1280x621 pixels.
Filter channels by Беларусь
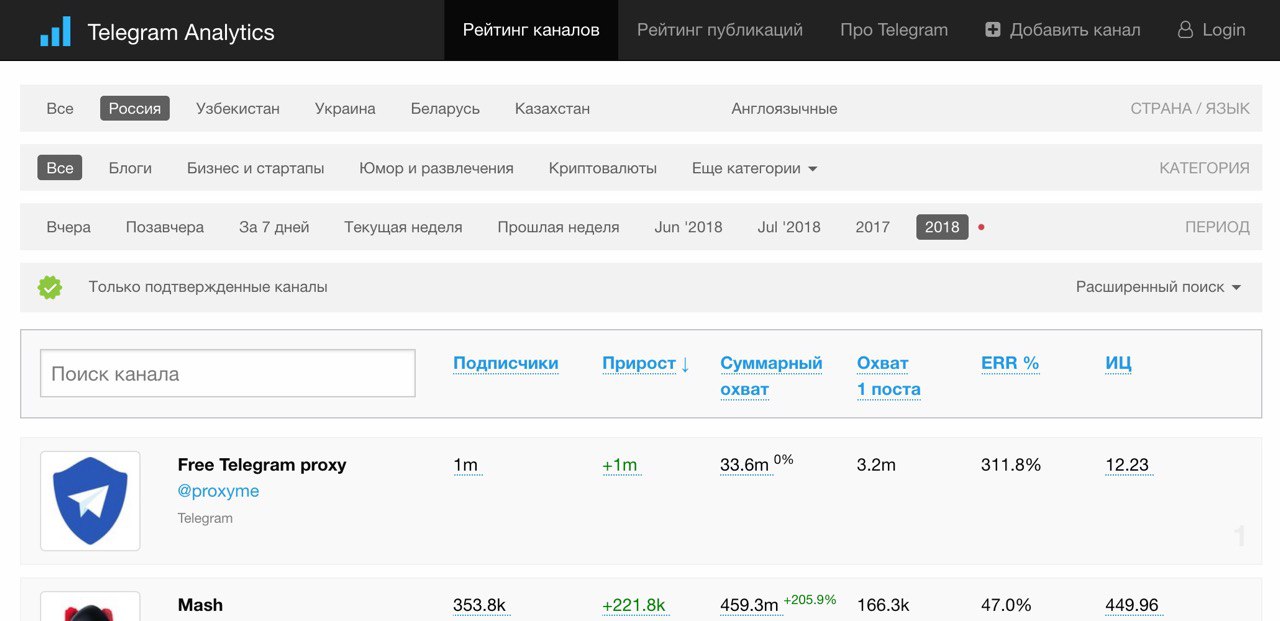point(445,108)
